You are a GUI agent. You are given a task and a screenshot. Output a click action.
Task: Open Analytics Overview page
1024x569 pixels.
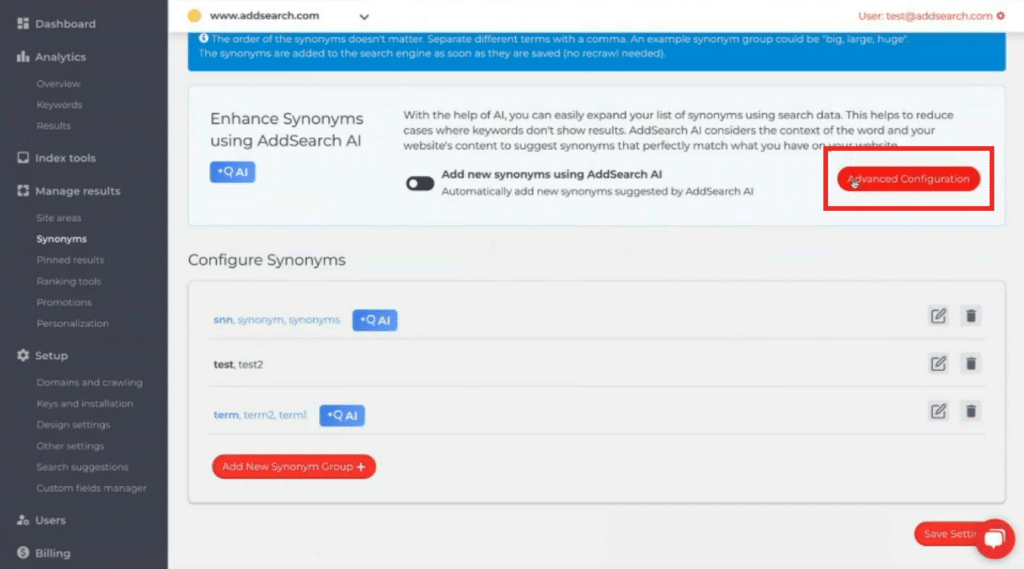(x=58, y=84)
